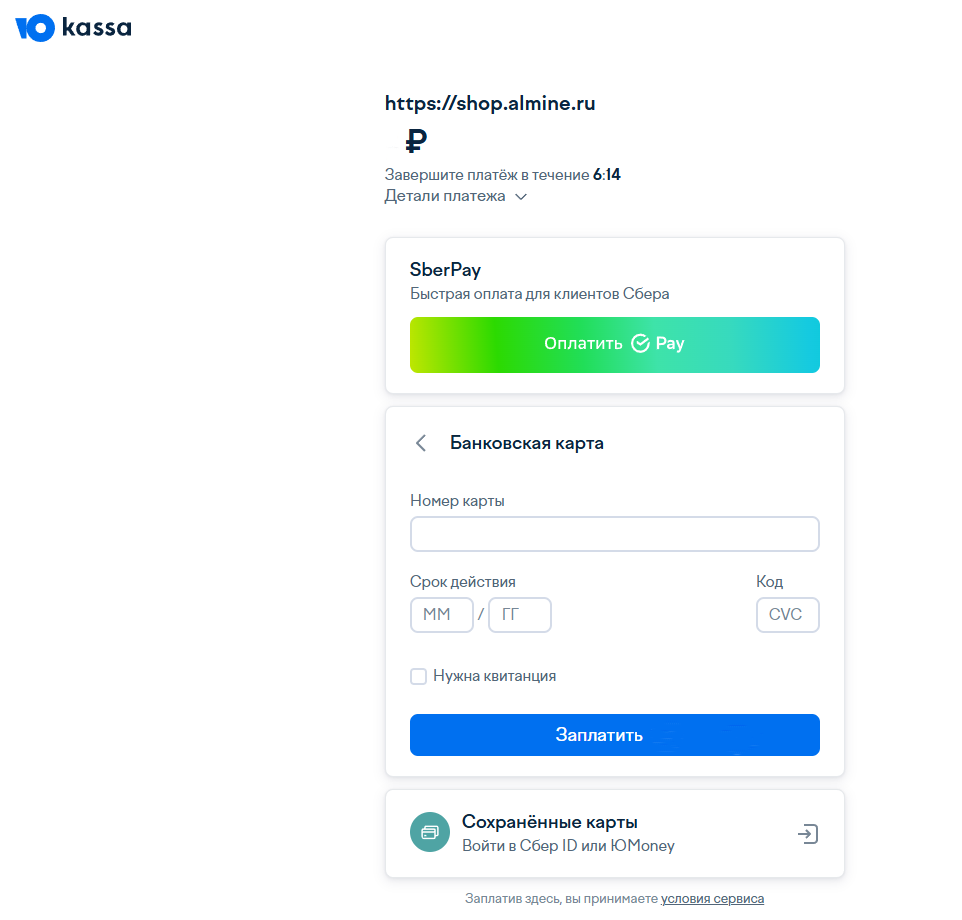The height and width of the screenshot is (920, 962).
Task: Click the SberPay heading text
Action: [x=446, y=270]
